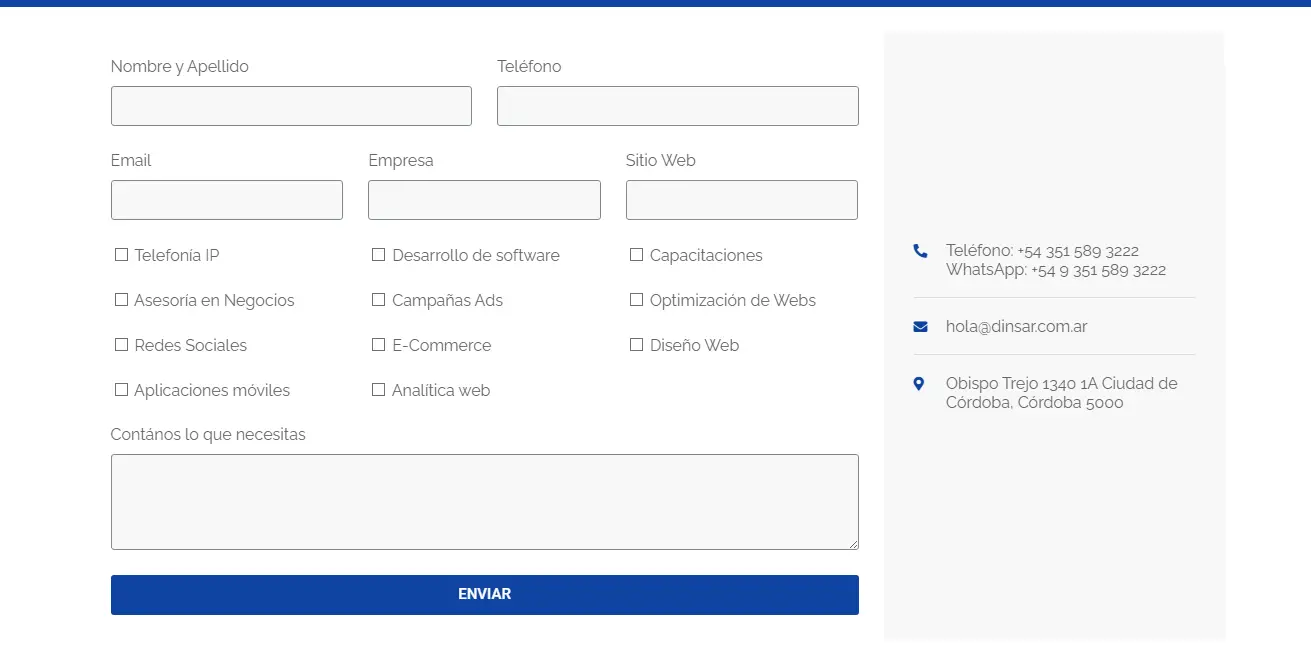Toggle the Campañas Ads checkbox

tap(379, 300)
